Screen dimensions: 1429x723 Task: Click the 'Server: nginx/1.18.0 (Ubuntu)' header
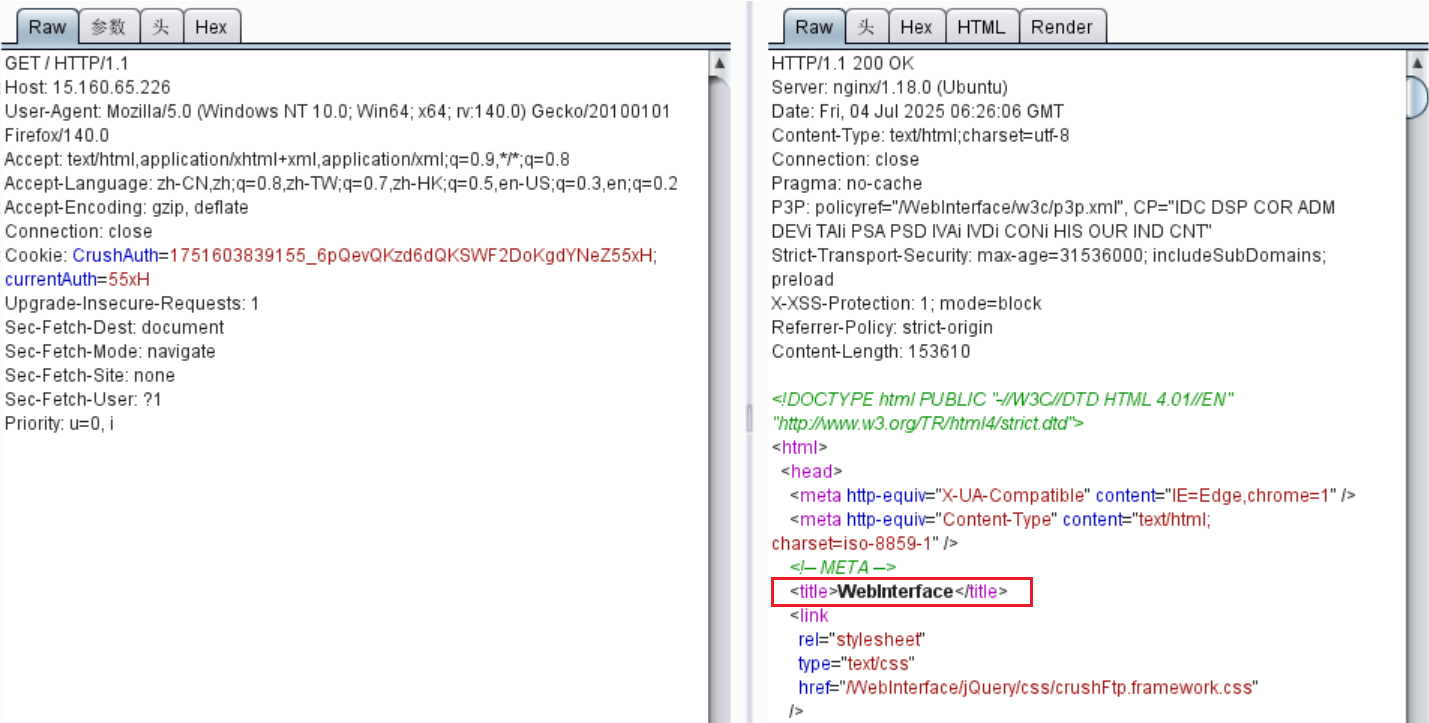[889, 87]
